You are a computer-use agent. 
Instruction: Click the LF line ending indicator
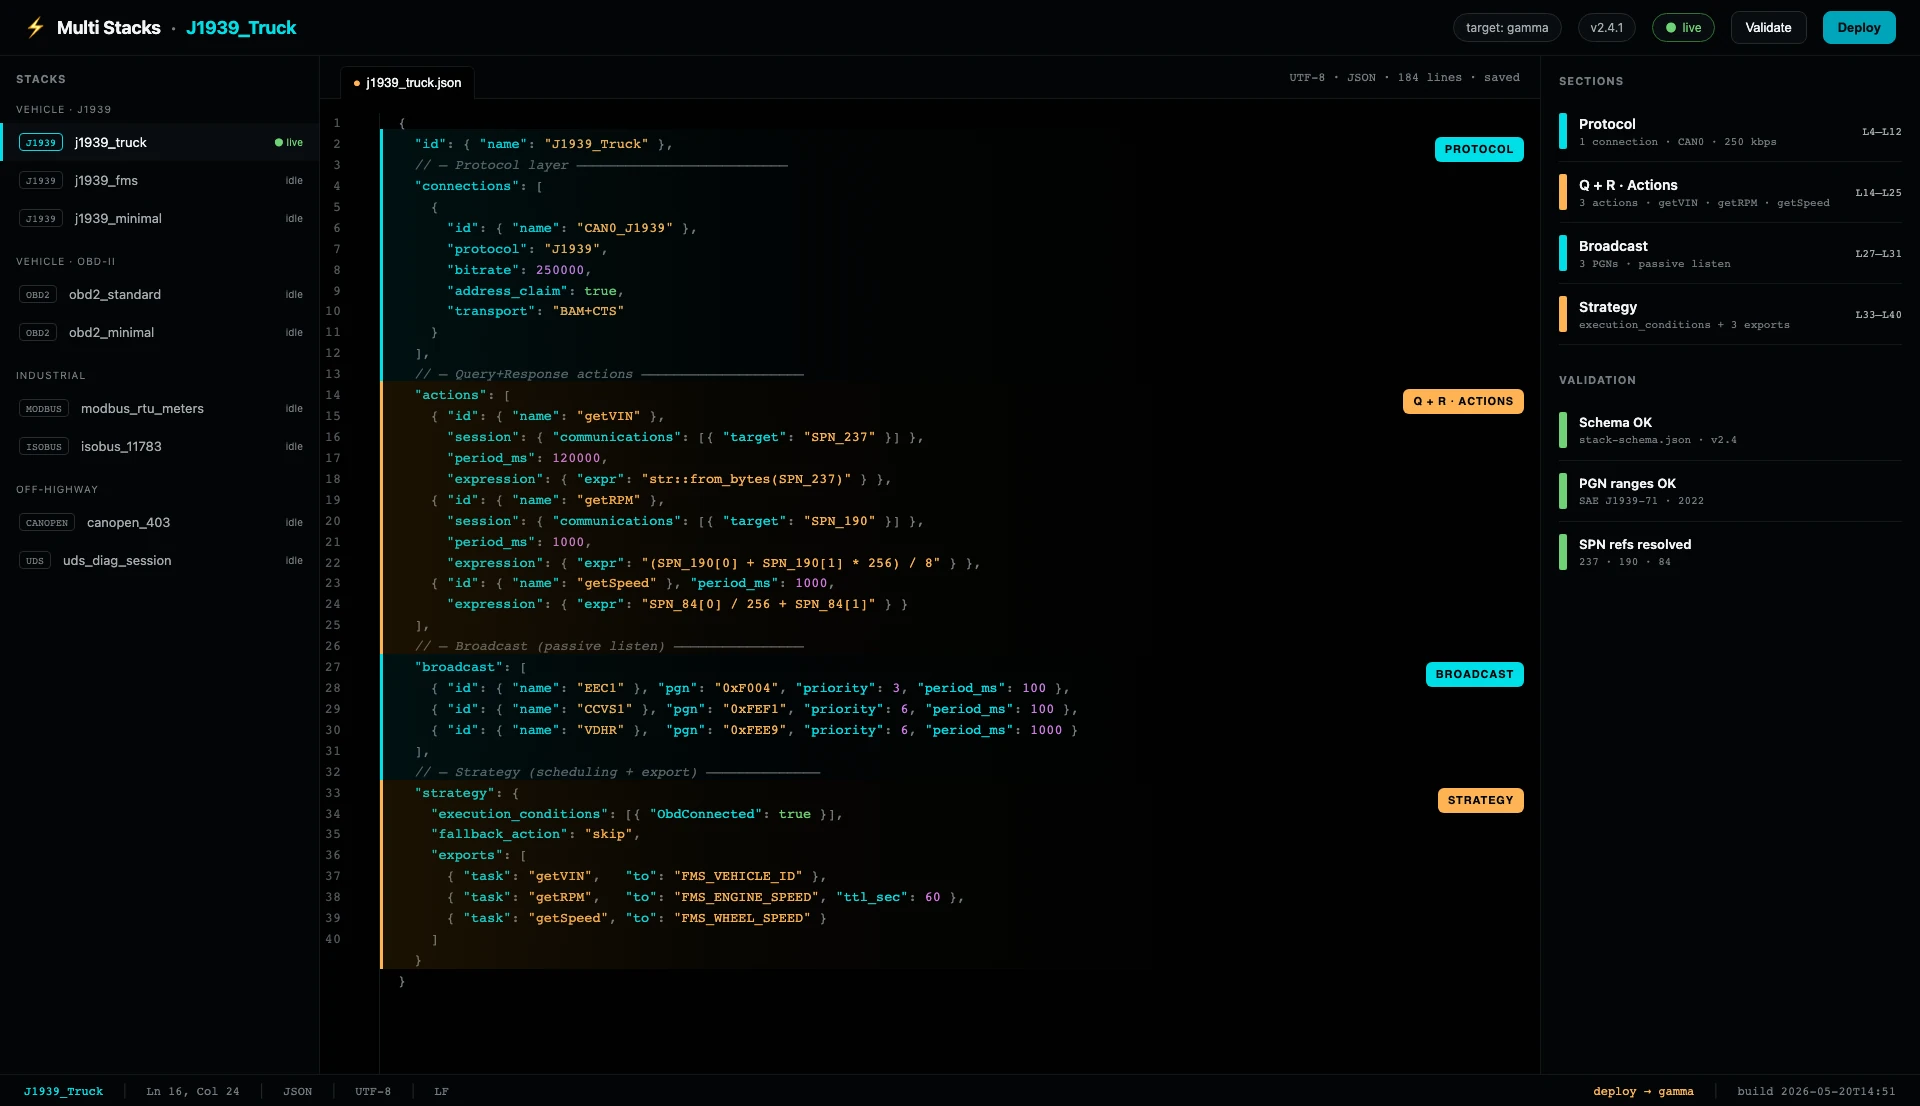coord(441,1091)
